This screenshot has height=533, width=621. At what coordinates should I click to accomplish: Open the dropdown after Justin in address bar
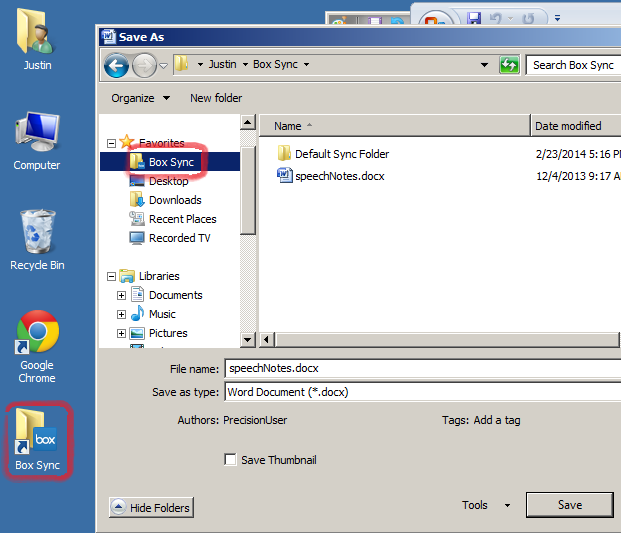click(x=245, y=64)
